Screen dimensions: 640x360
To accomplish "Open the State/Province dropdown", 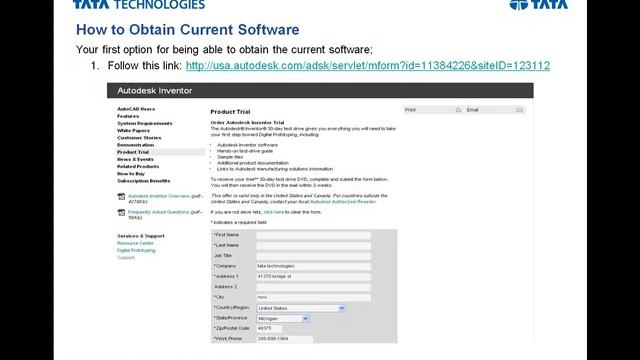I will coord(282,318).
